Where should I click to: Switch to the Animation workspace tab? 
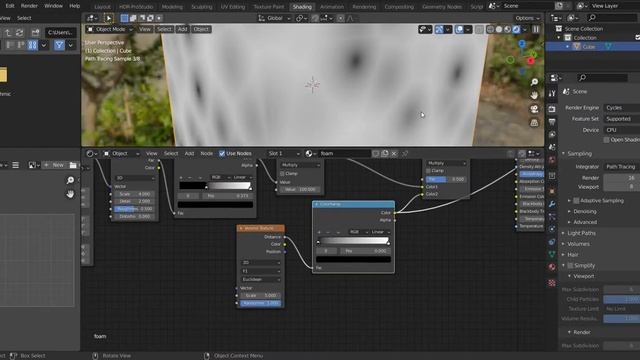point(332,7)
